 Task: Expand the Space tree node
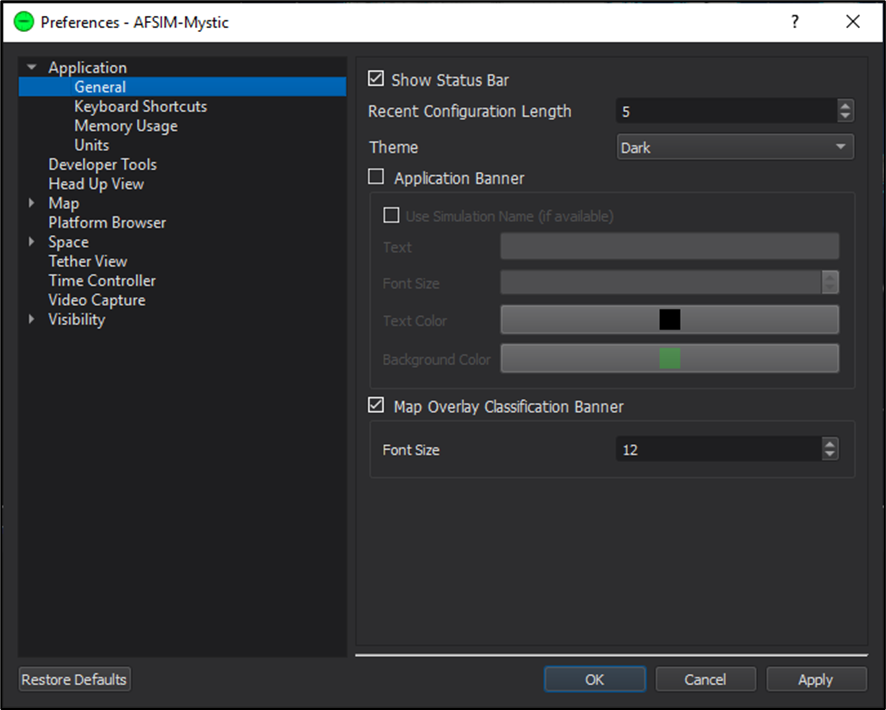32,242
